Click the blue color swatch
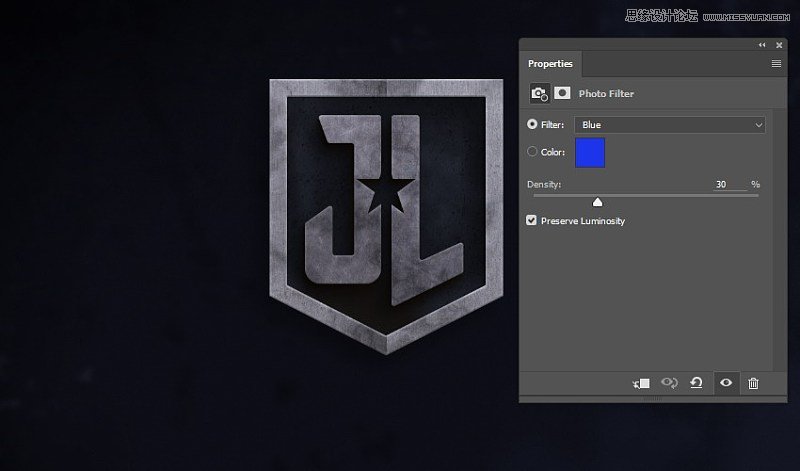Image resolution: width=800 pixels, height=471 pixels. pos(590,153)
